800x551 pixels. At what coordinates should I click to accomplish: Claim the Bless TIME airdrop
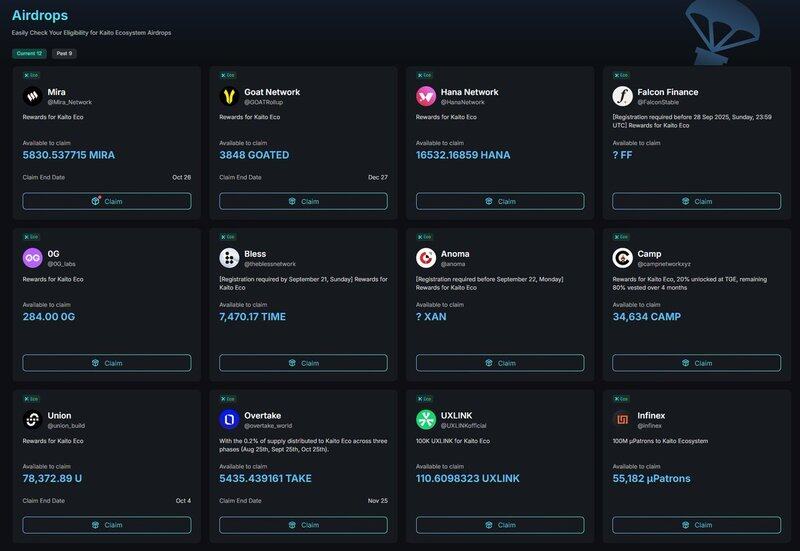[303, 363]
